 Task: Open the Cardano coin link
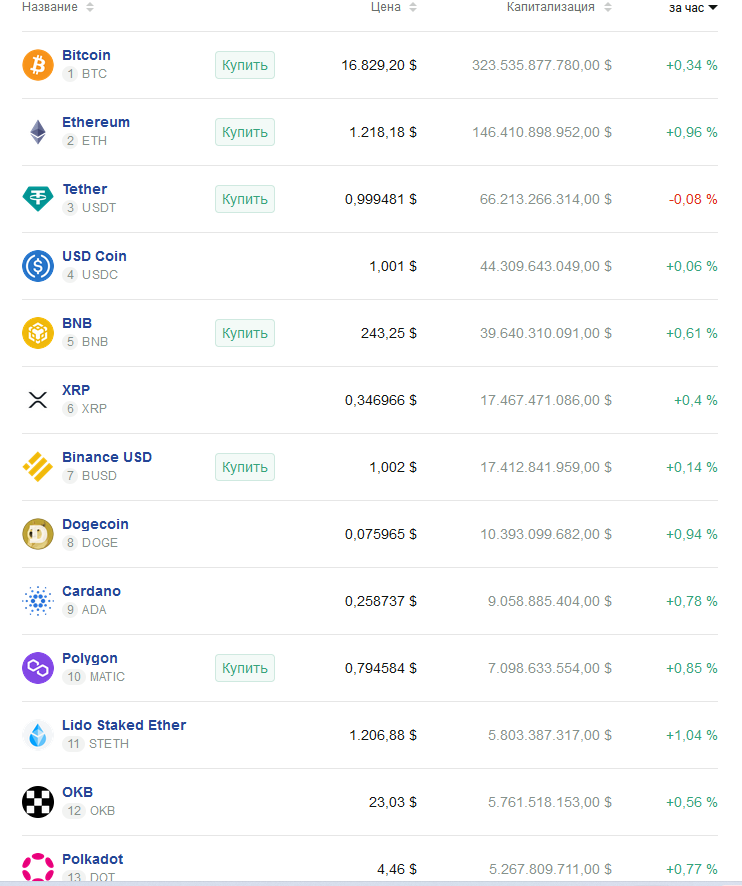[91, 591]
